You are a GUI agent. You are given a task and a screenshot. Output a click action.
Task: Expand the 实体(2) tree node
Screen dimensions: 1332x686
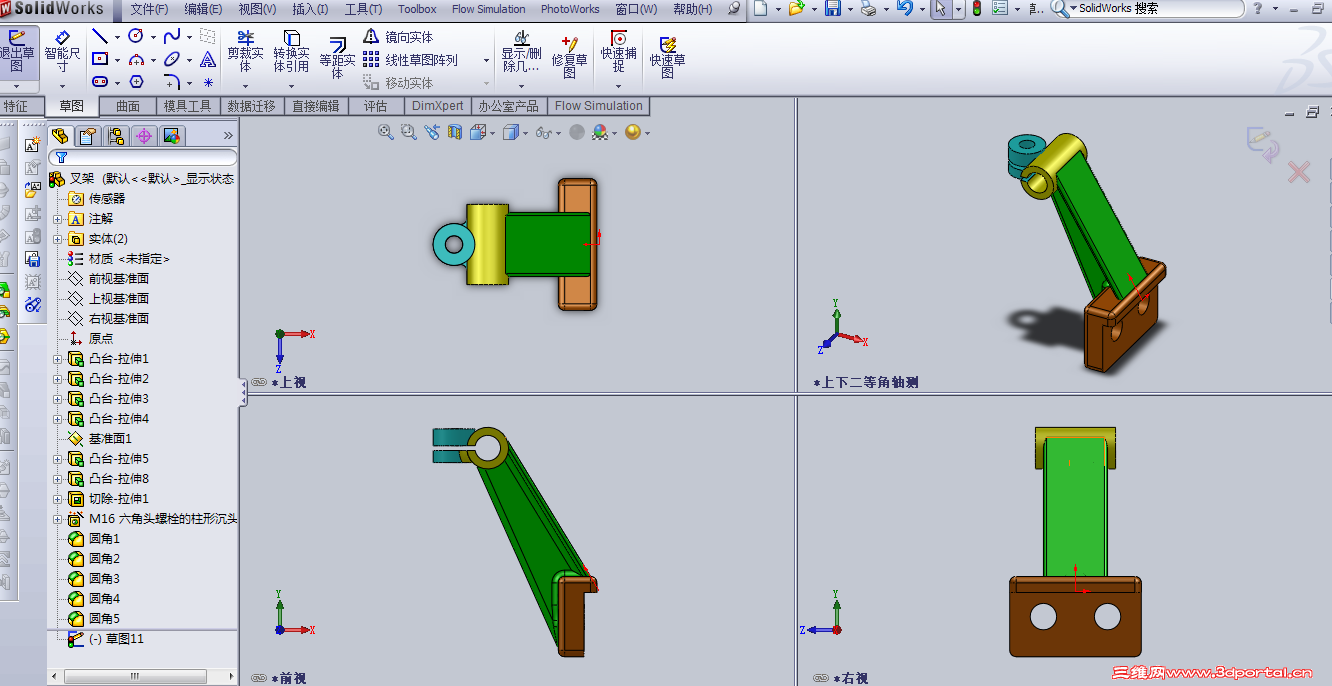click(x=57, y=239)
